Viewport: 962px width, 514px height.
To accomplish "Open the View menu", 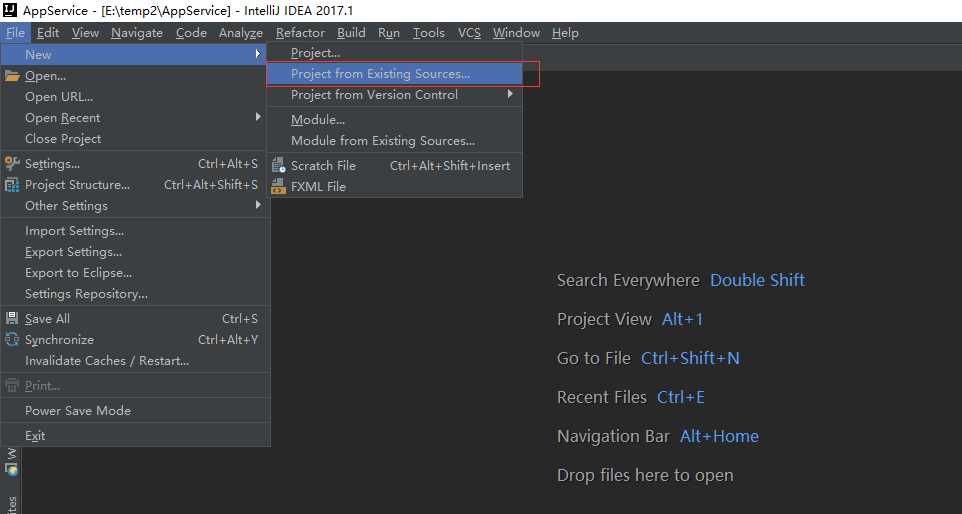I will tap(85, 33).
